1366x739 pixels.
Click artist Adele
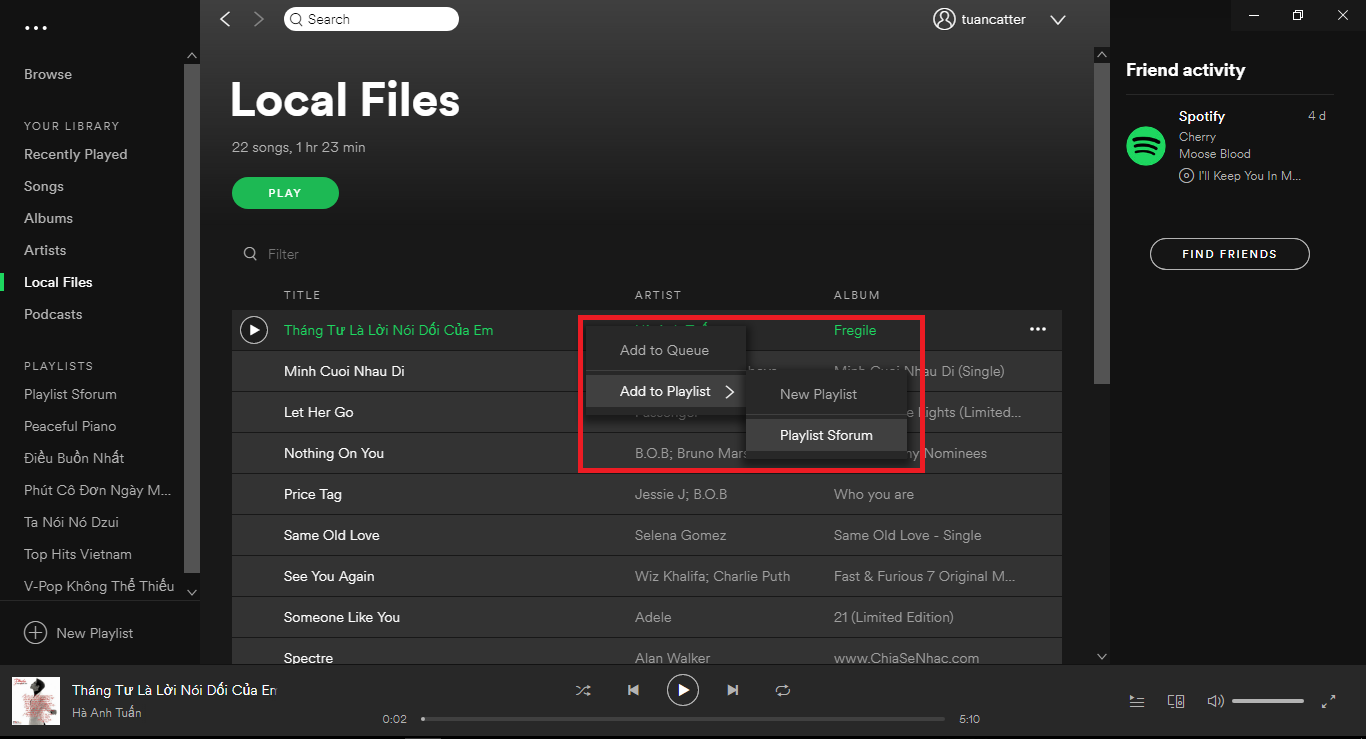pos(653,617)
